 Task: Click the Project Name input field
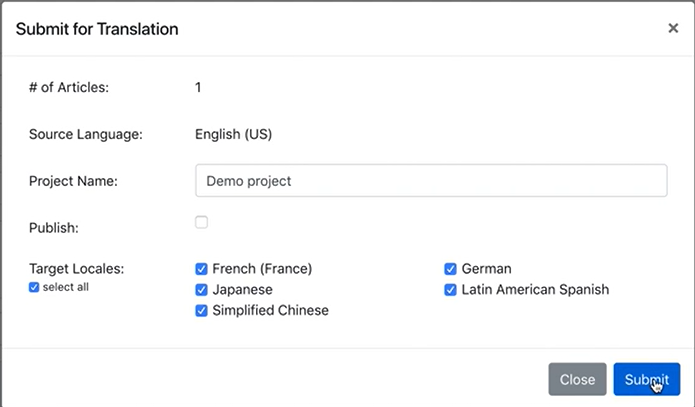pyautogui.click(x=431, y=180)
